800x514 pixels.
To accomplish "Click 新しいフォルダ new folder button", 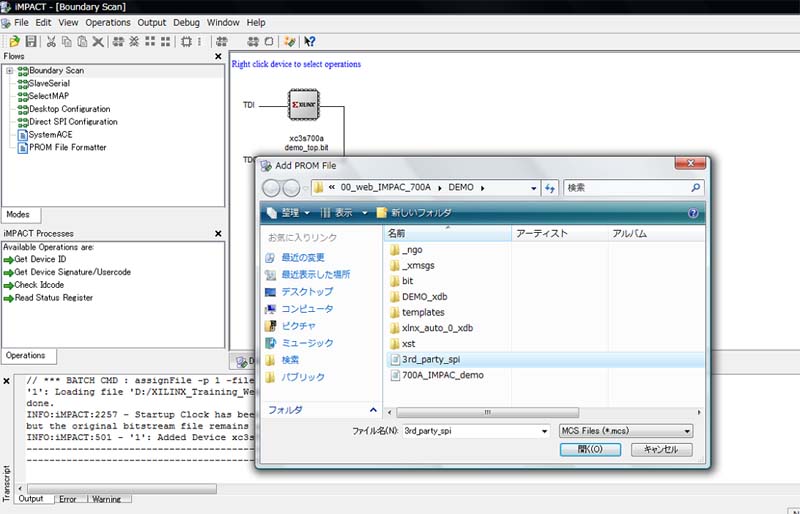I will tap(414, 213).
